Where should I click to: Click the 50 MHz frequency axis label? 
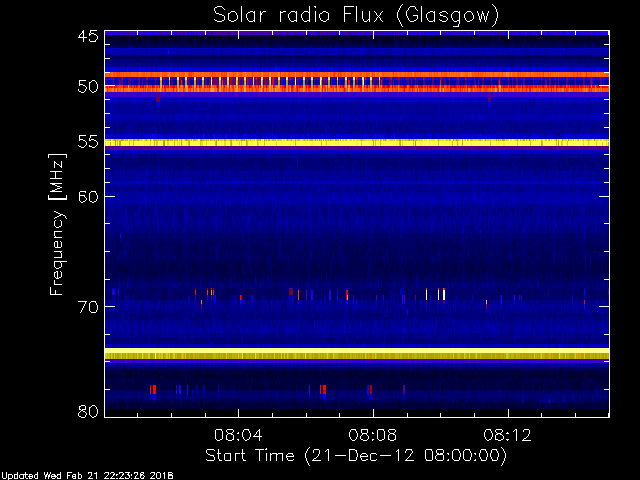88,87
